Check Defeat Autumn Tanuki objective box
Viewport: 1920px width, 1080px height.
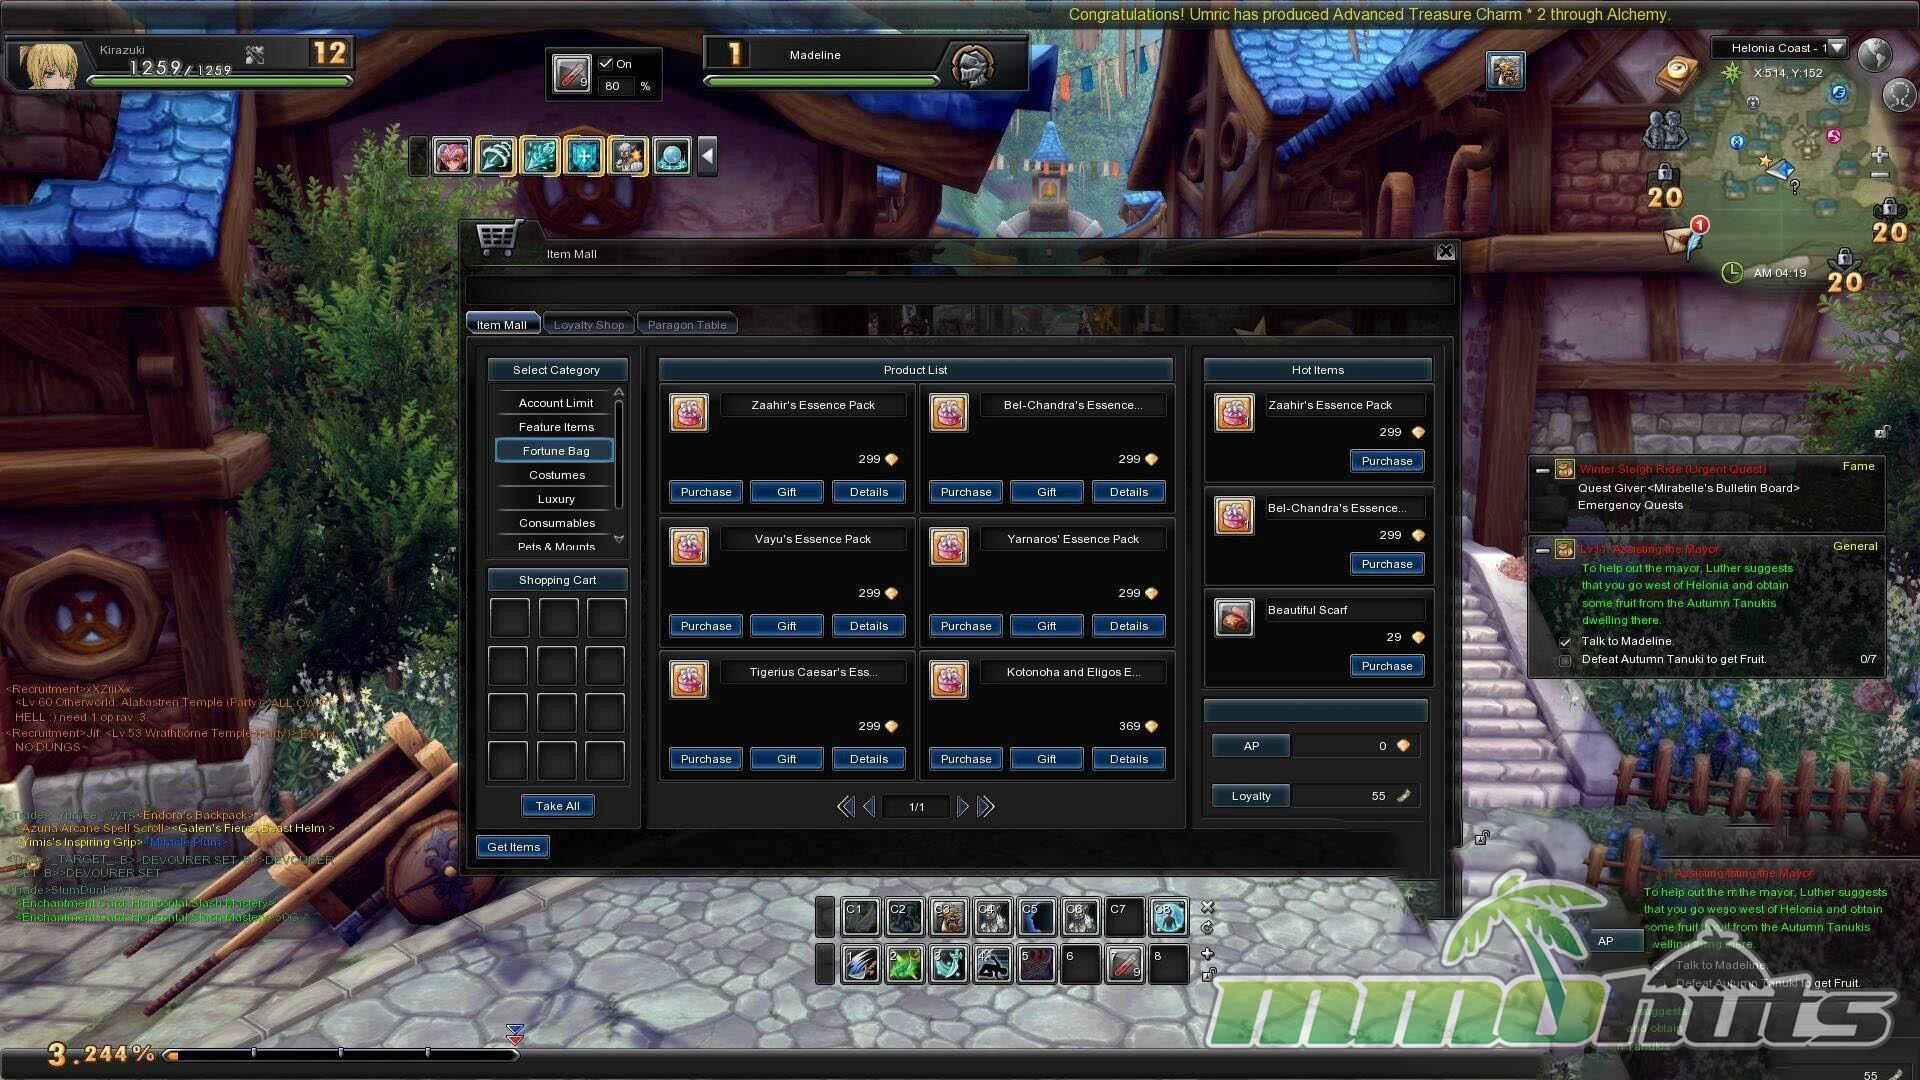tap(1565, 660)
